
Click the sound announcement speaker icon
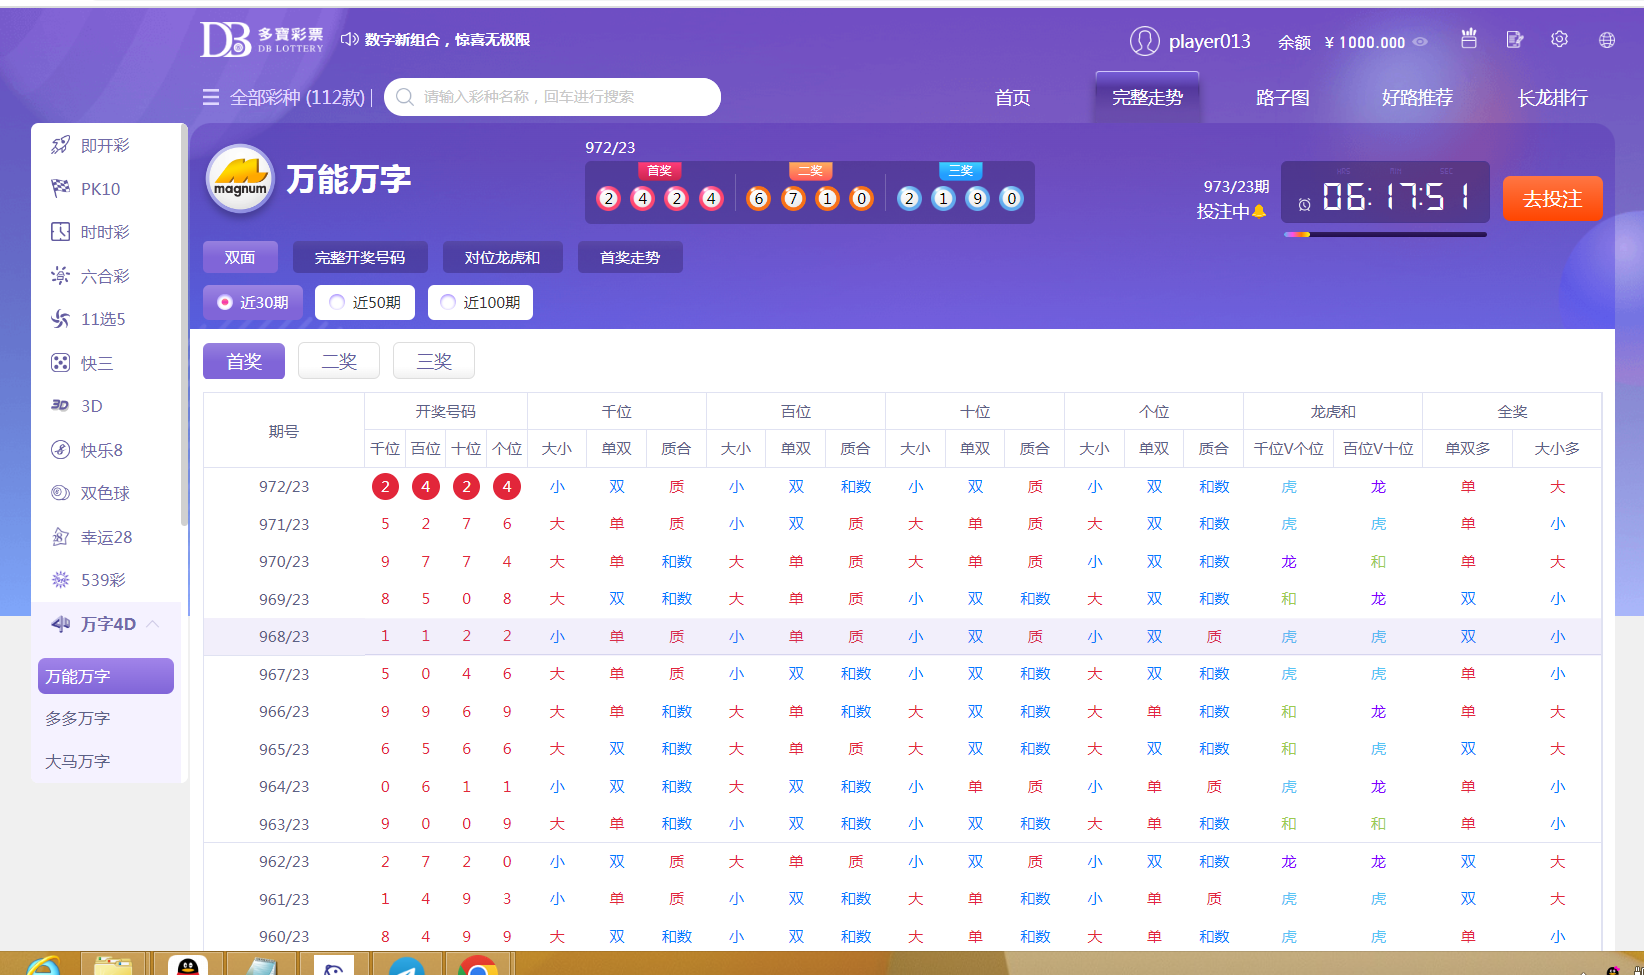coord(349,40)
